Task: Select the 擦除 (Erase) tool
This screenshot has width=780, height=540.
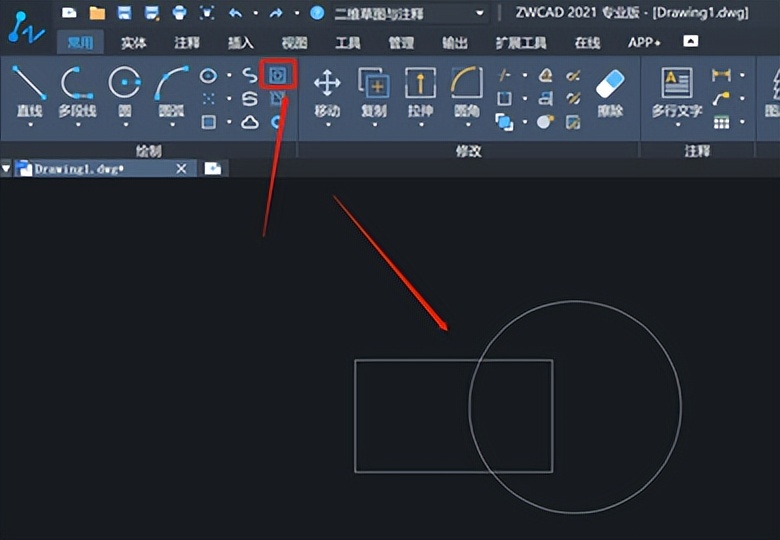Action: [610, 92]
